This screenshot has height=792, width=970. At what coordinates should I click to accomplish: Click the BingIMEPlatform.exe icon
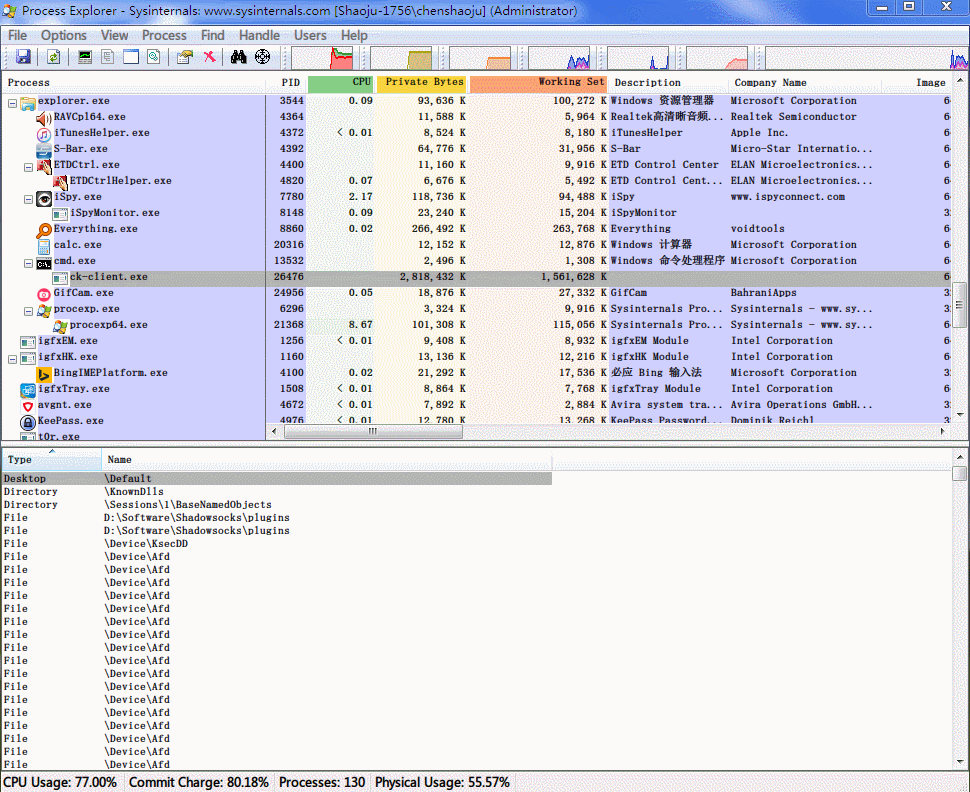point(44,374)
